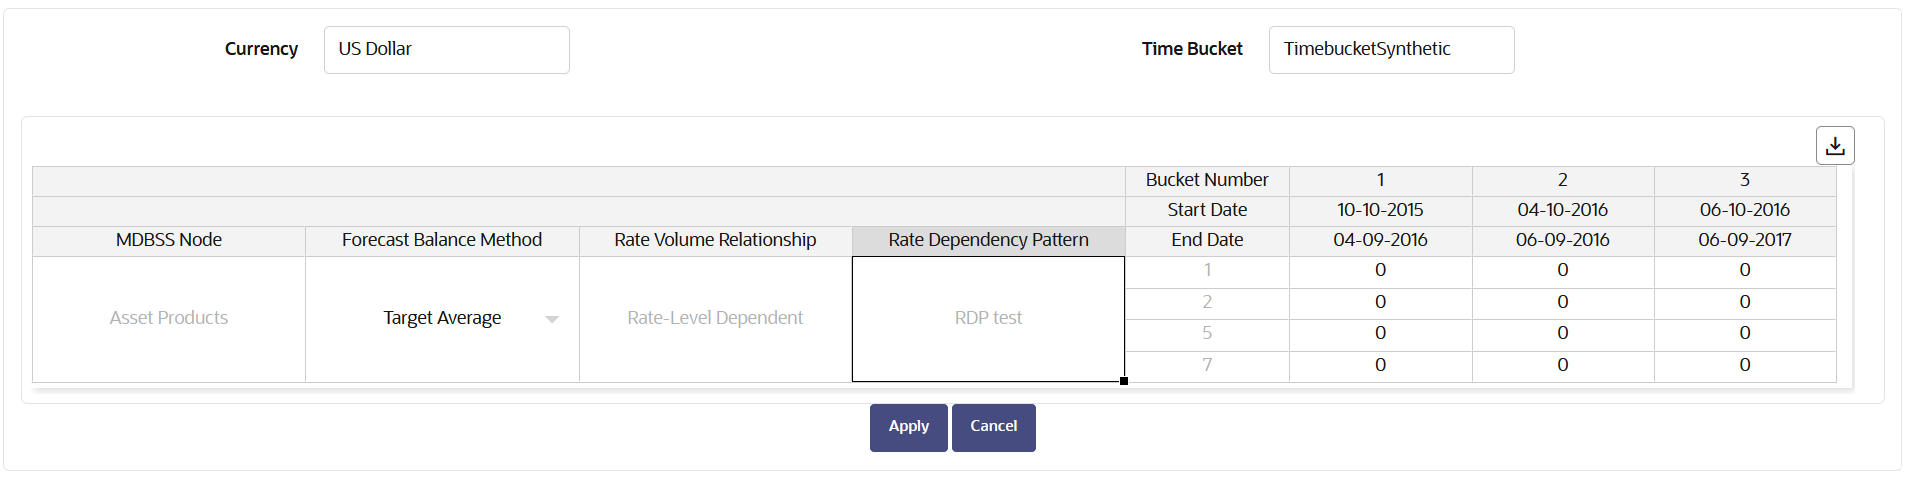Click the Currency input field
This screenshot has height=477, width=1906.
[x=446, y=50]
